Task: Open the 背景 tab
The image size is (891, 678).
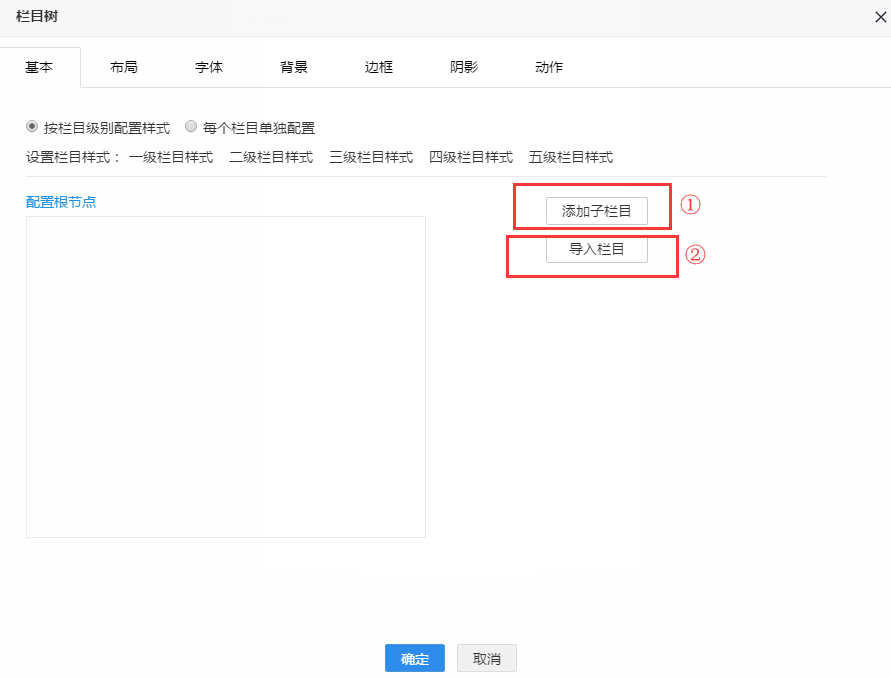Action: tap(294, 67)
